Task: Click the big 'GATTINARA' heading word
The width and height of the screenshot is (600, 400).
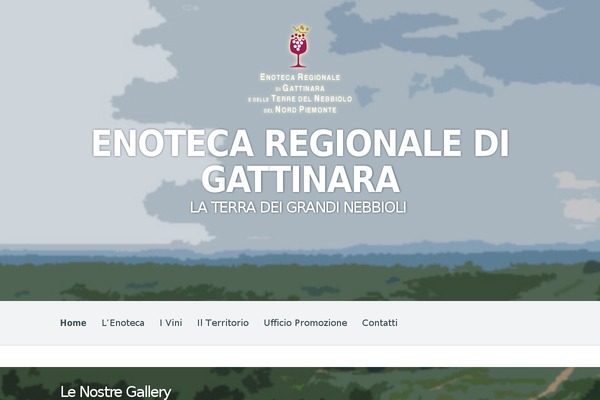Action: (300, 179)
